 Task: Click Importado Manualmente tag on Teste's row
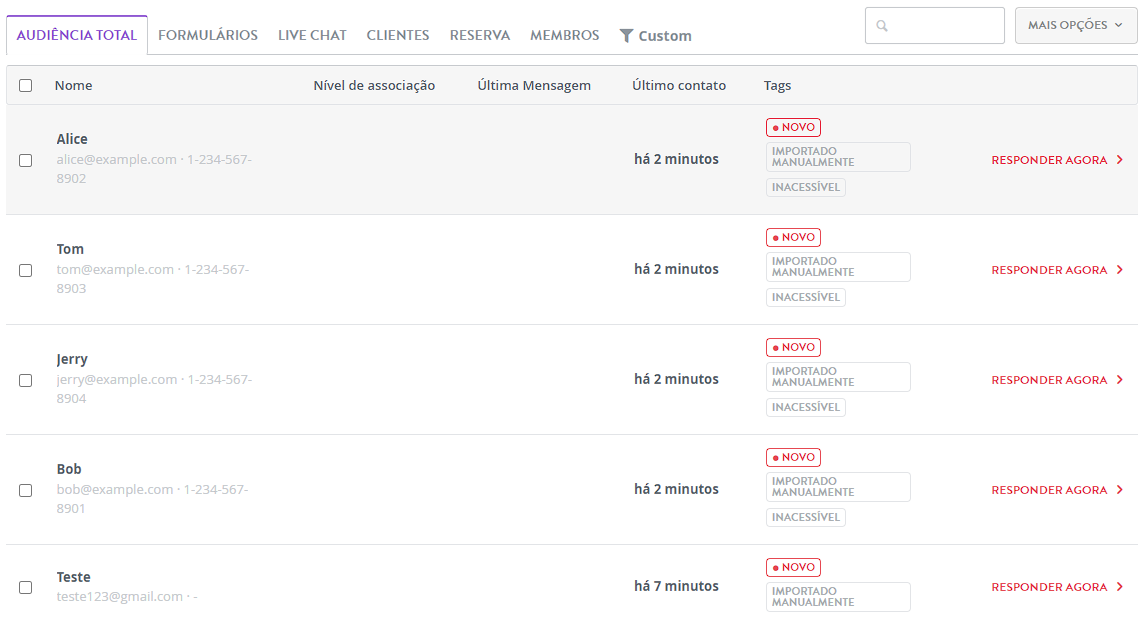[x=838, y=597]
